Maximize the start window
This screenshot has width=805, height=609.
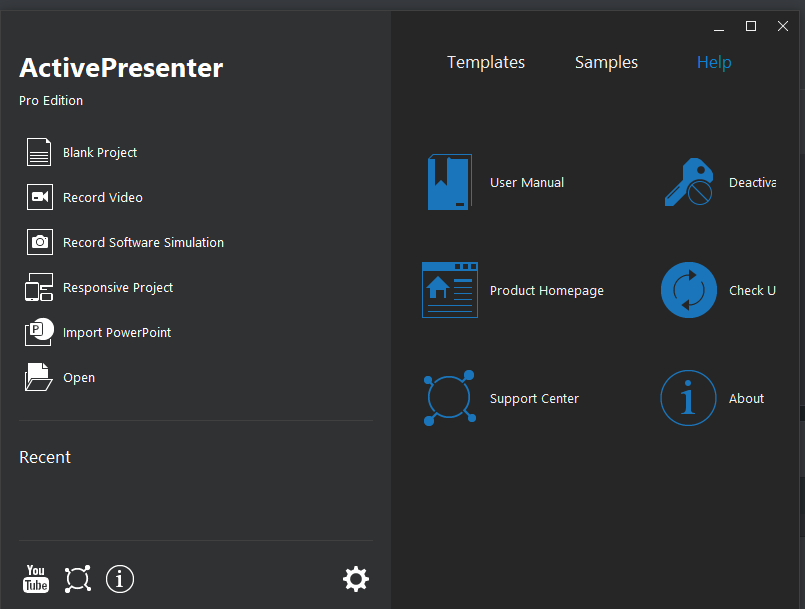point(751,26)
